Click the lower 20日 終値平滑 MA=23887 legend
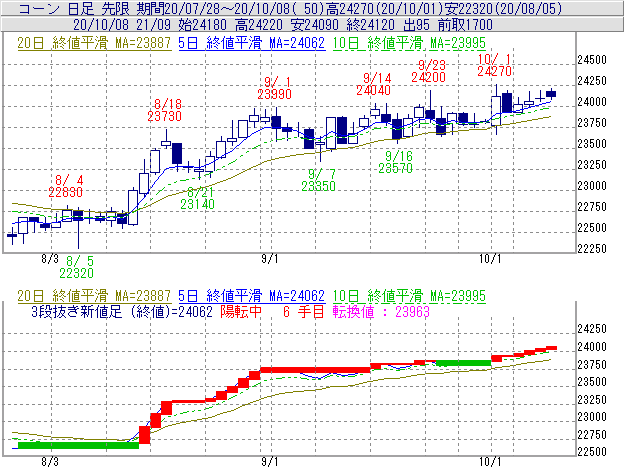The height and width of the screenshot is (474, 624). [94, 296]
